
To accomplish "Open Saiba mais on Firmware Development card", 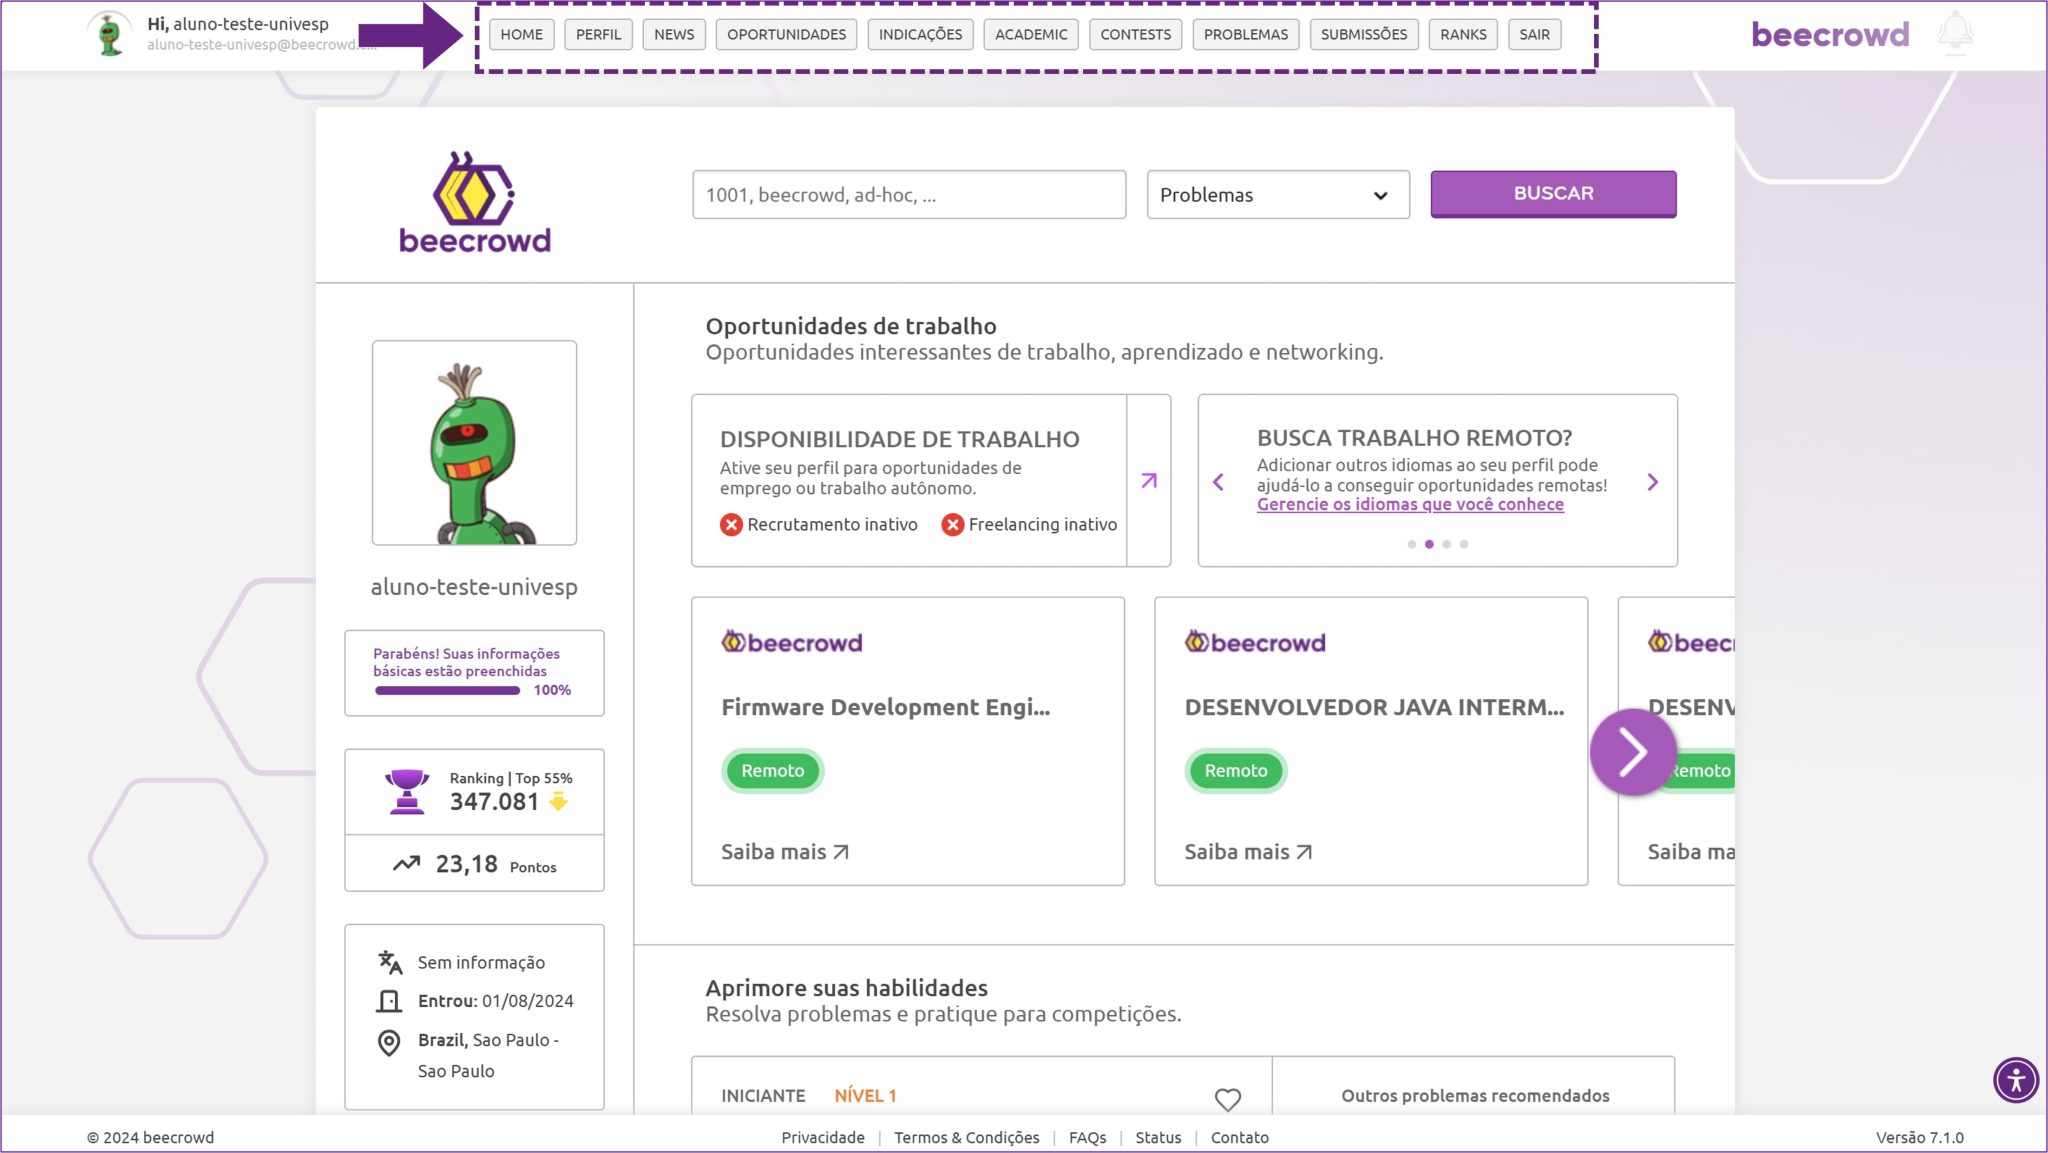I will [x=785, y=852].
